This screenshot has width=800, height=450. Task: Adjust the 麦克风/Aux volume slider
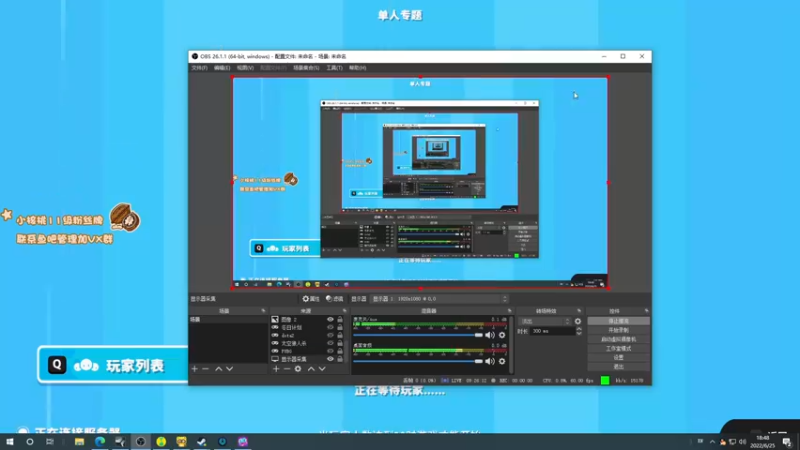click(418, 335)
